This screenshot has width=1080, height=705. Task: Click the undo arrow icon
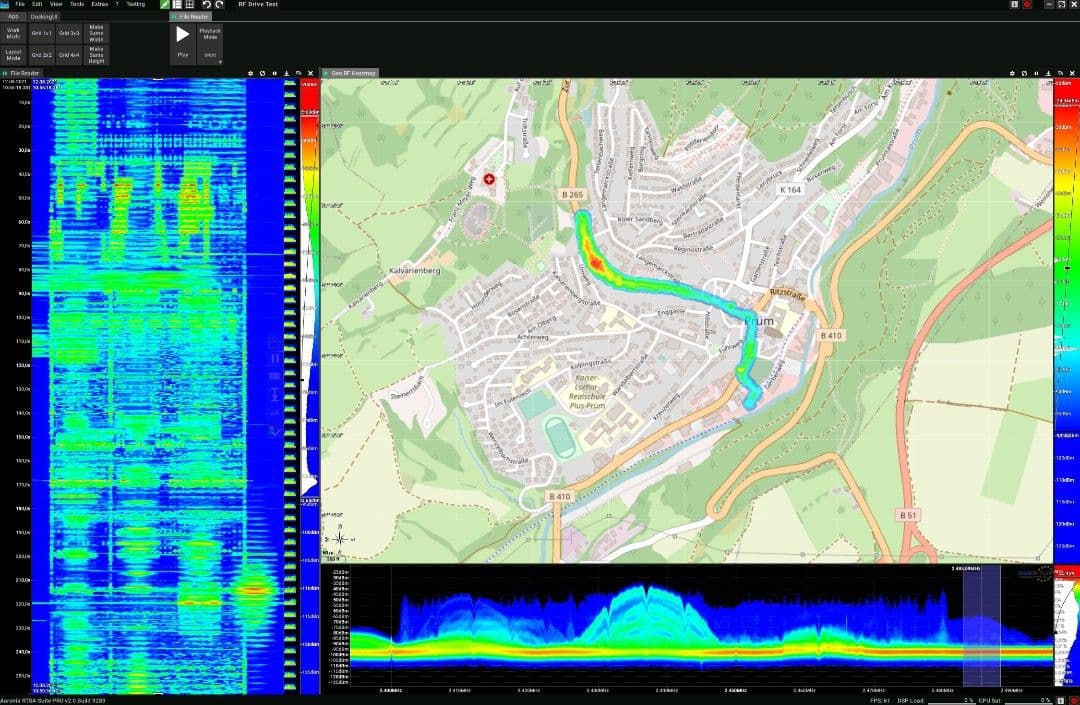tap(206, 4)
